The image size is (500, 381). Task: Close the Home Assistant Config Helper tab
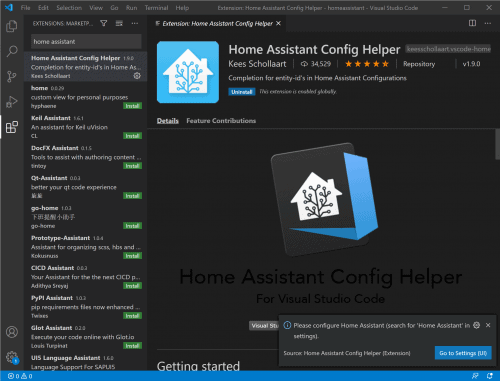[x=278, y=23]
